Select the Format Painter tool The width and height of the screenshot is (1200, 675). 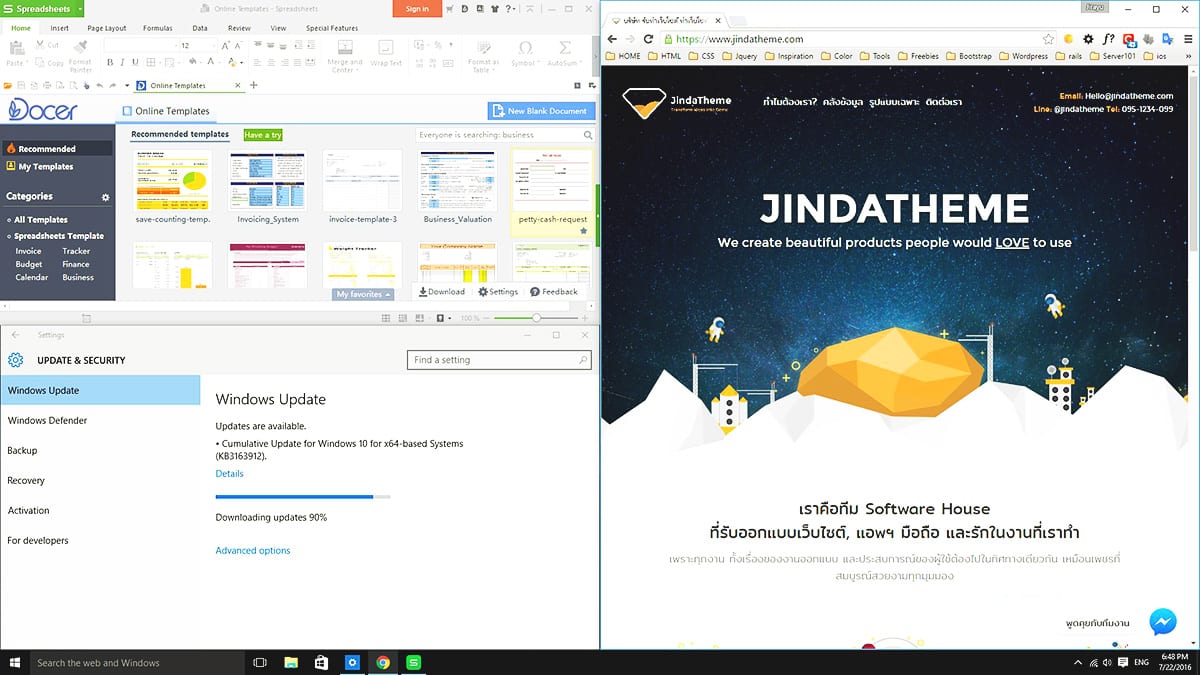coord(80,58)
